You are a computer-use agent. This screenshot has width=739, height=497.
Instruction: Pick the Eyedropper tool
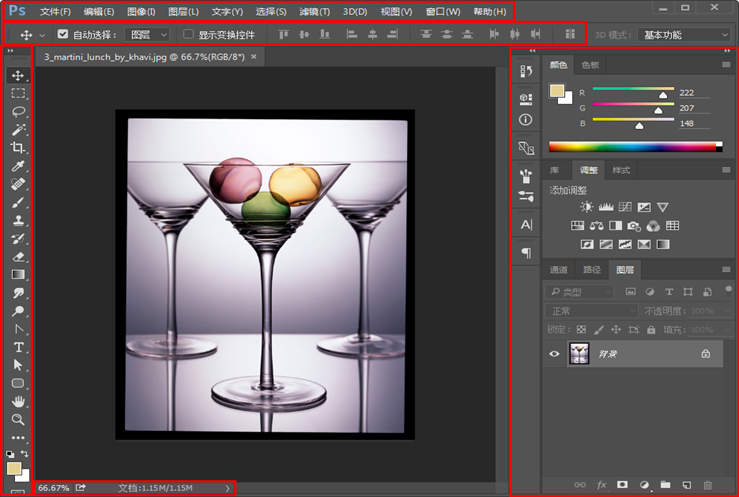point(18,166)
